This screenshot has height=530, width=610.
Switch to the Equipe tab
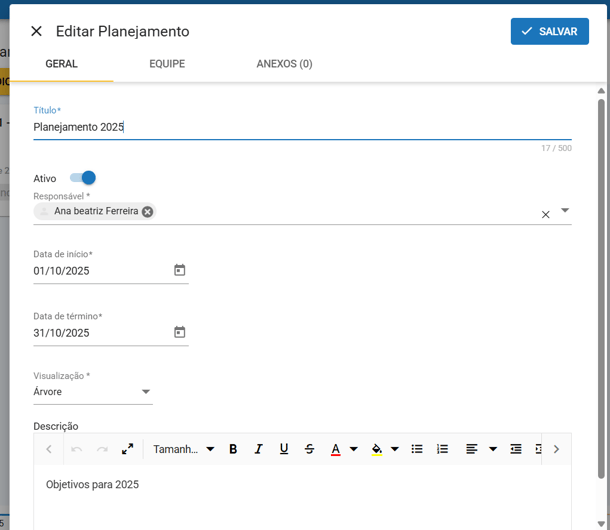tap(167, 64)
